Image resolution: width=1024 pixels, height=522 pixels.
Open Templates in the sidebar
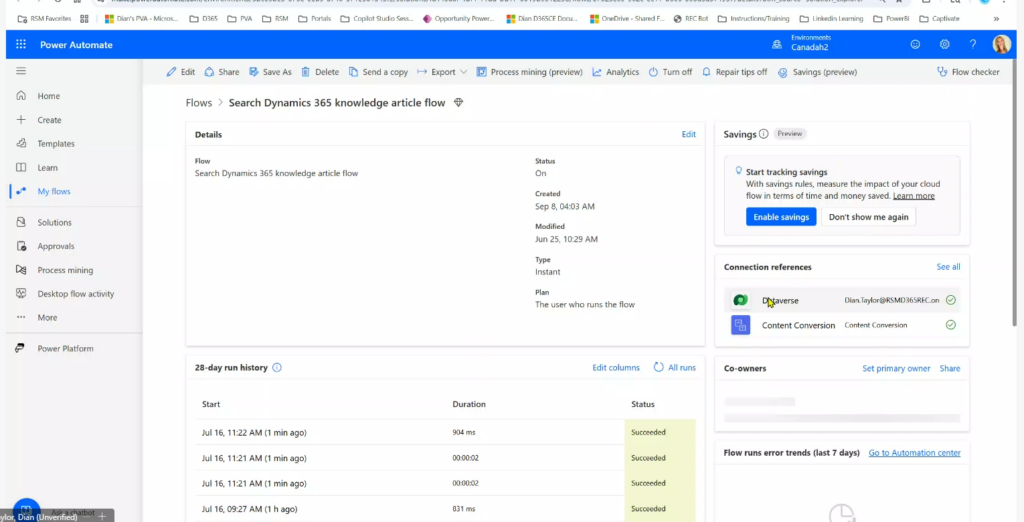pos(56,144)
